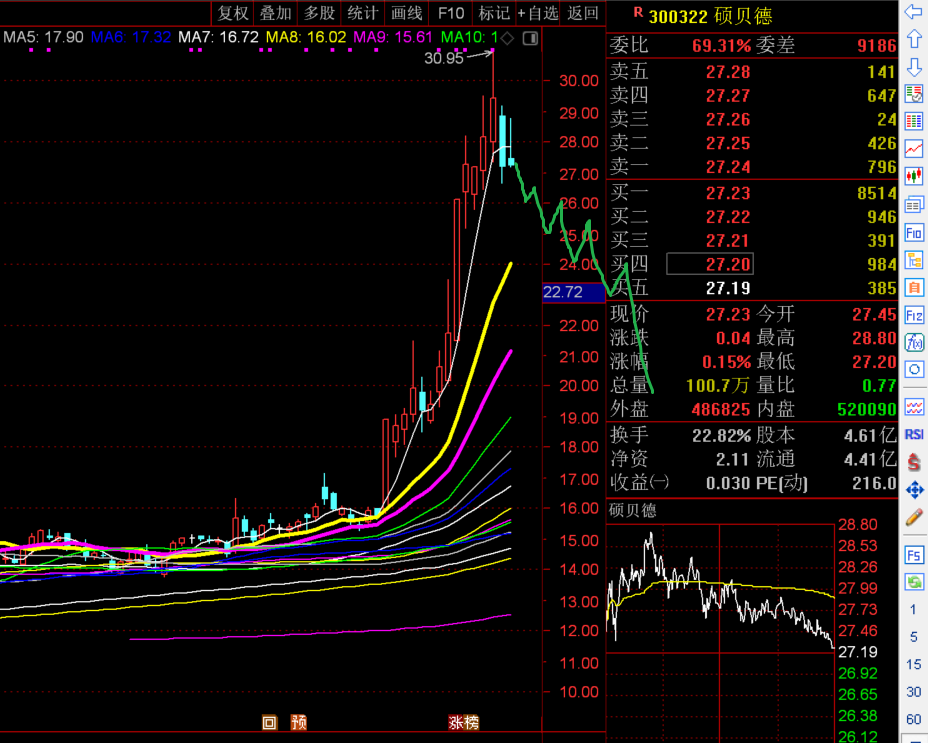Open the wavy indicator lines icon
Image resolution: width=928 pixels, height=743 pixels.
914,407
